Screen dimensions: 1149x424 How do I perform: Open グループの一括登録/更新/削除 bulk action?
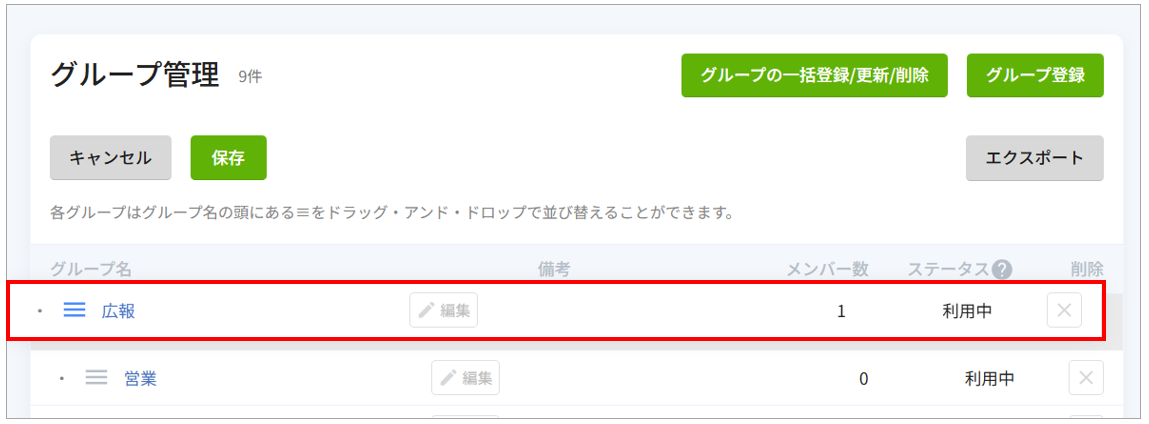(814, 75)
